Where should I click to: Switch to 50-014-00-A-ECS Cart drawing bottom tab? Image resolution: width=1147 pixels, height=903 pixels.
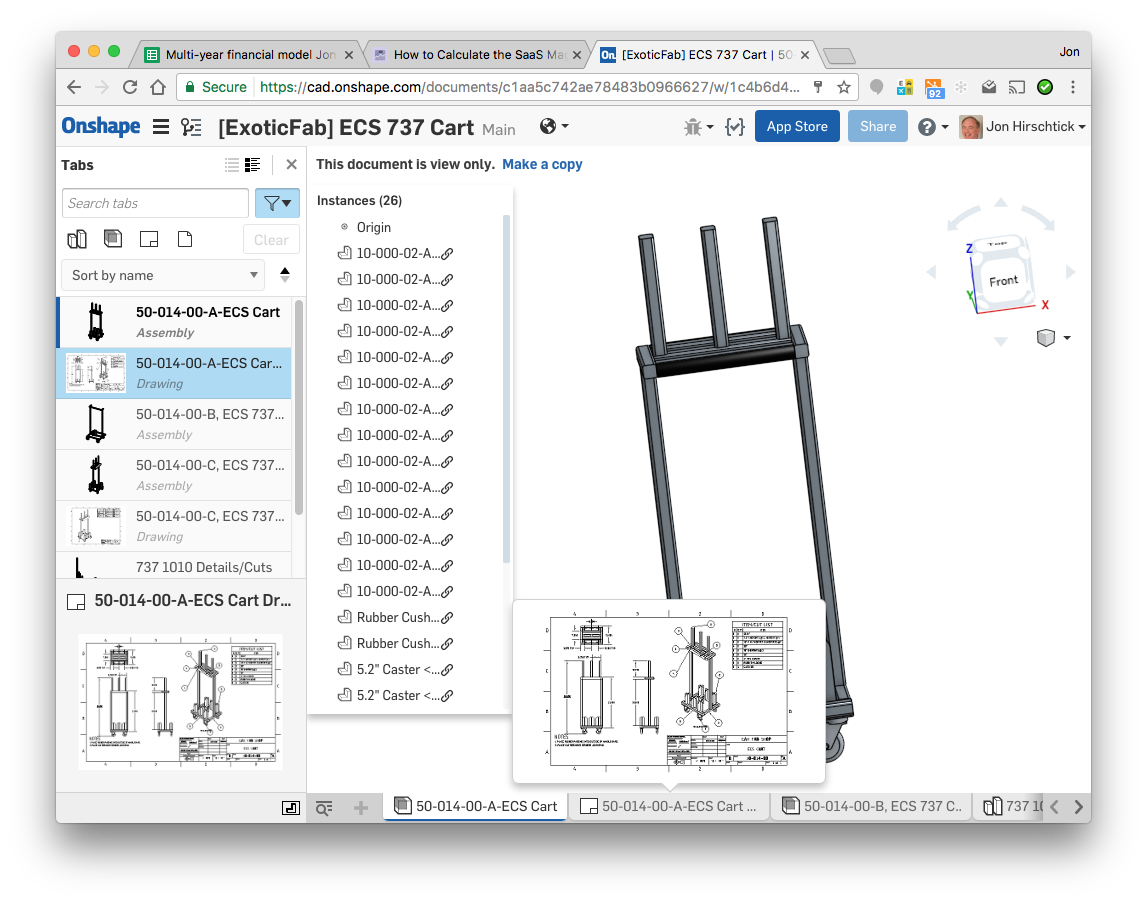click(x=669, y=806)
